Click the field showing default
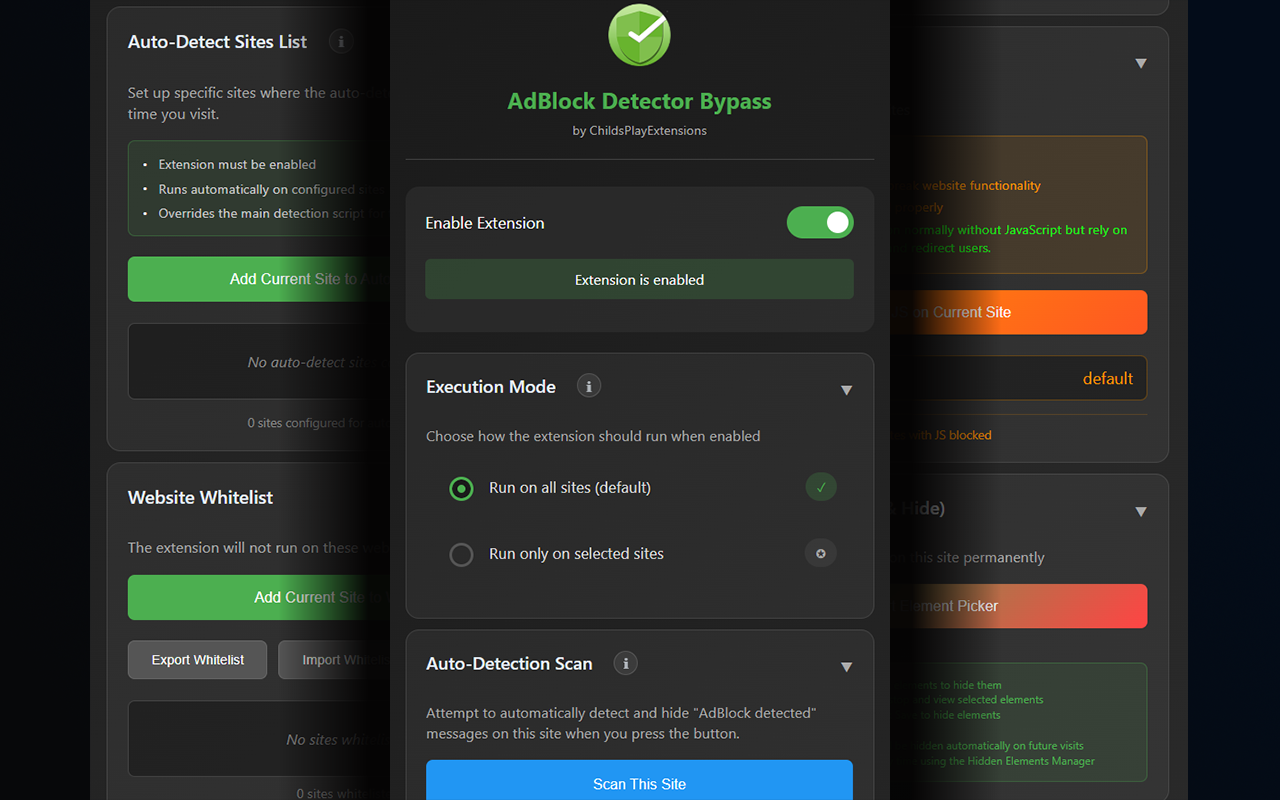The image size is (1280, 800). (x=1018, y=378)
